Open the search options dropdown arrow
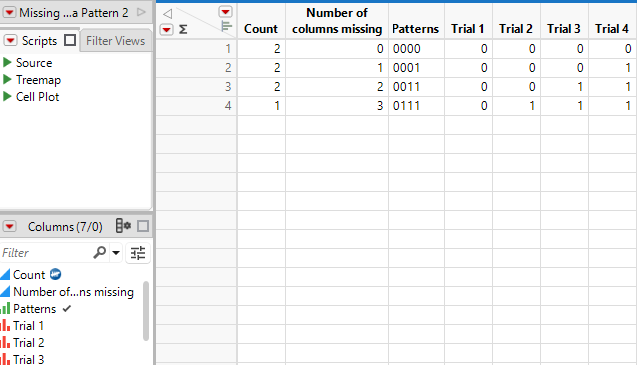Screen dimensions: 637x365 tap(116, 253)
